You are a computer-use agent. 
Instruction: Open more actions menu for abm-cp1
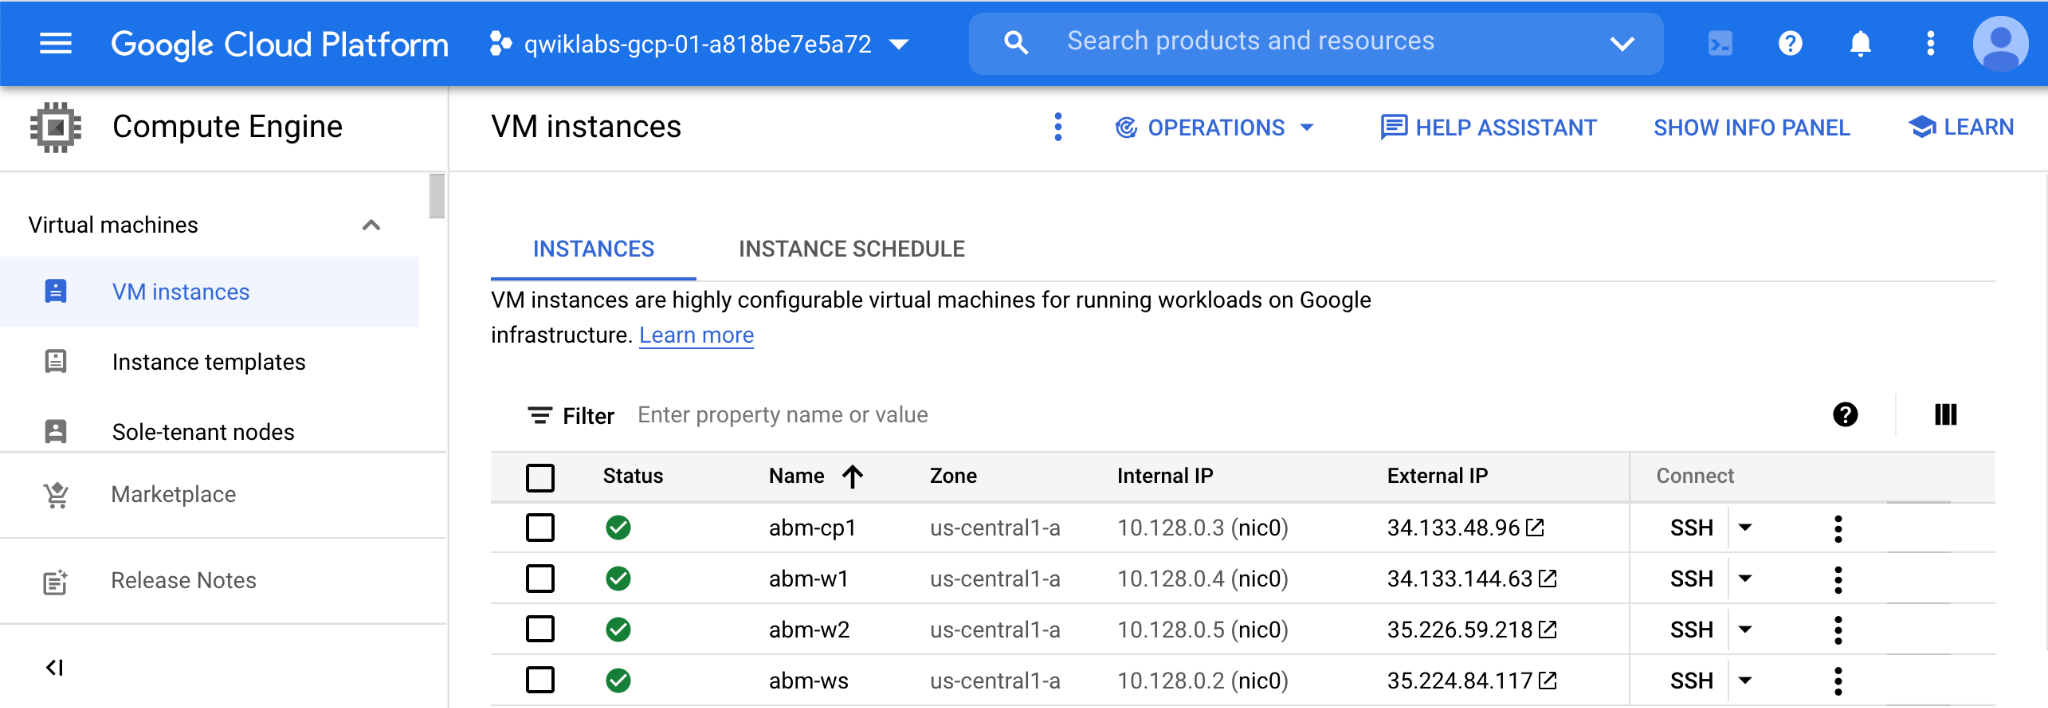coord(1838,529)
